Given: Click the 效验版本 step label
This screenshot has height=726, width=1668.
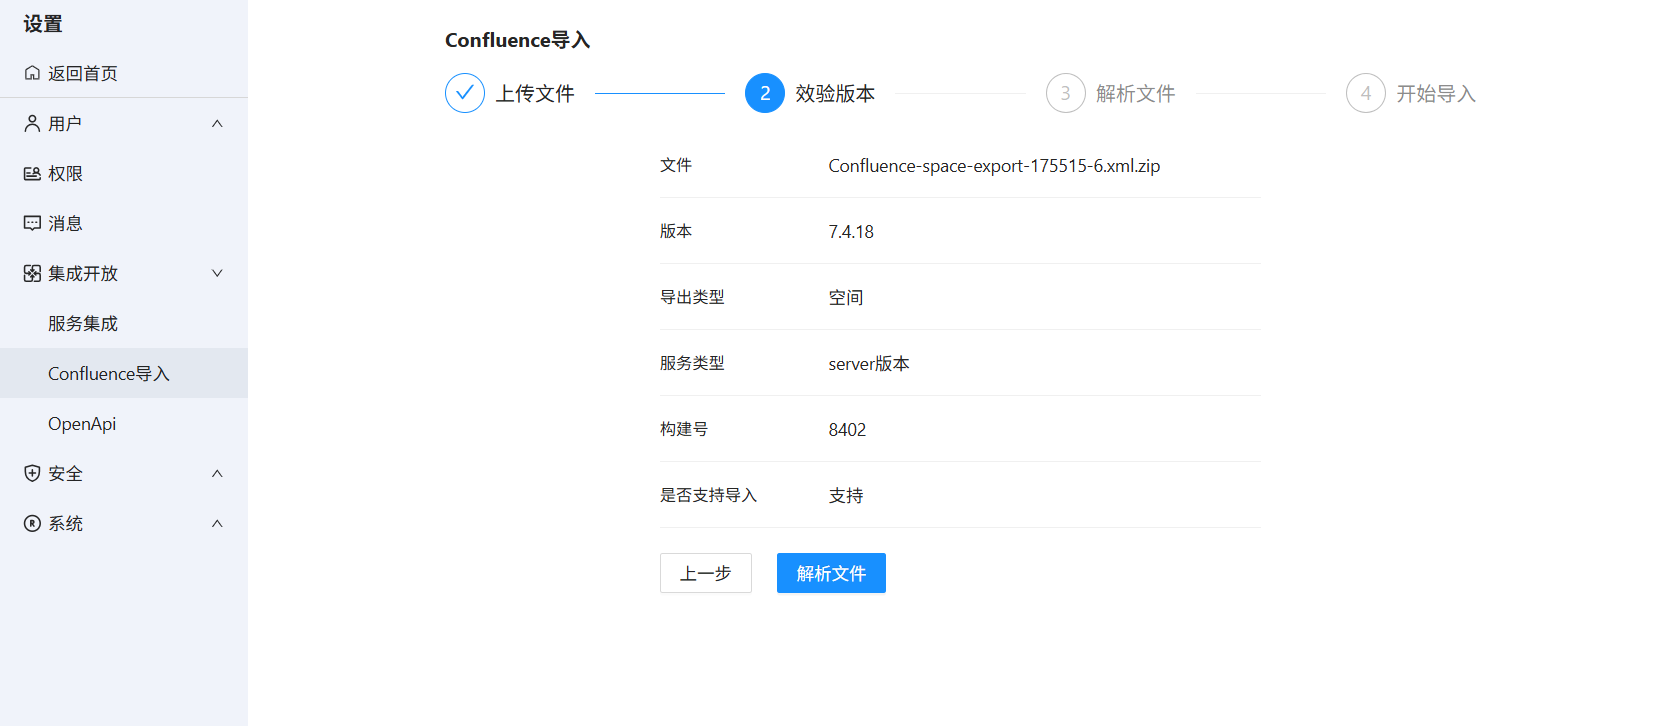Looking at the screenshot, I should [x=835, y=93].
